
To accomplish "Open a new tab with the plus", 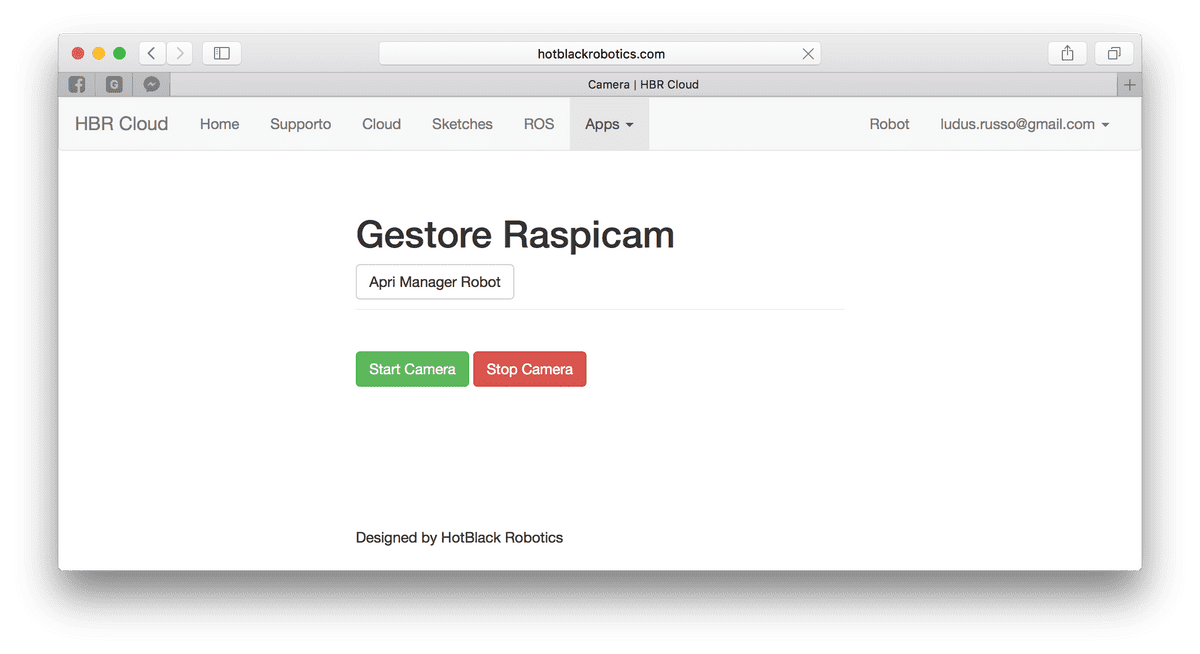I will coord(1129,84).
